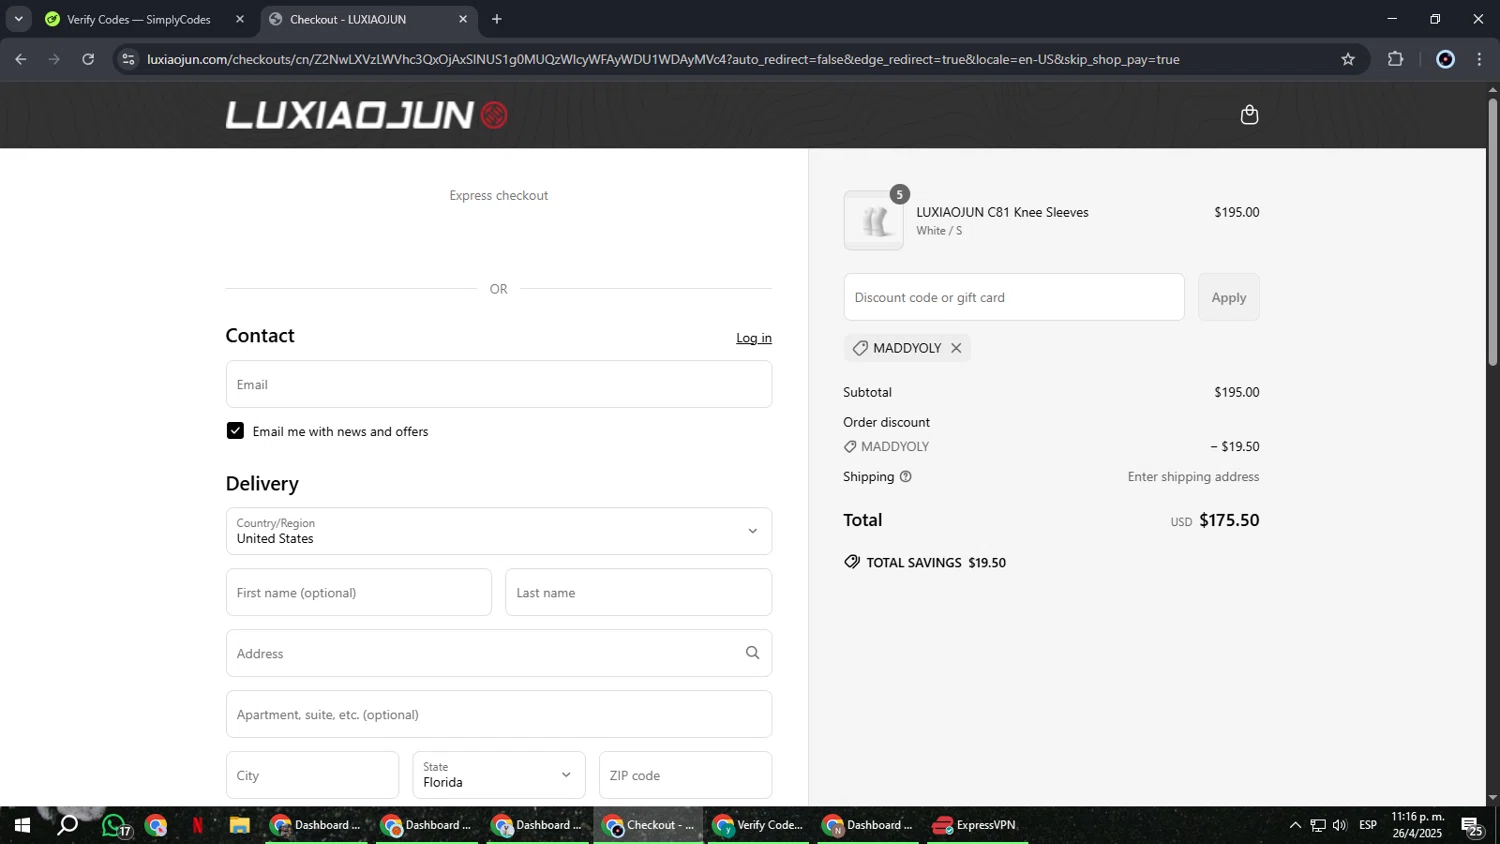Click the browser back arrow
Screen dimensions: 1500x844
21,59
